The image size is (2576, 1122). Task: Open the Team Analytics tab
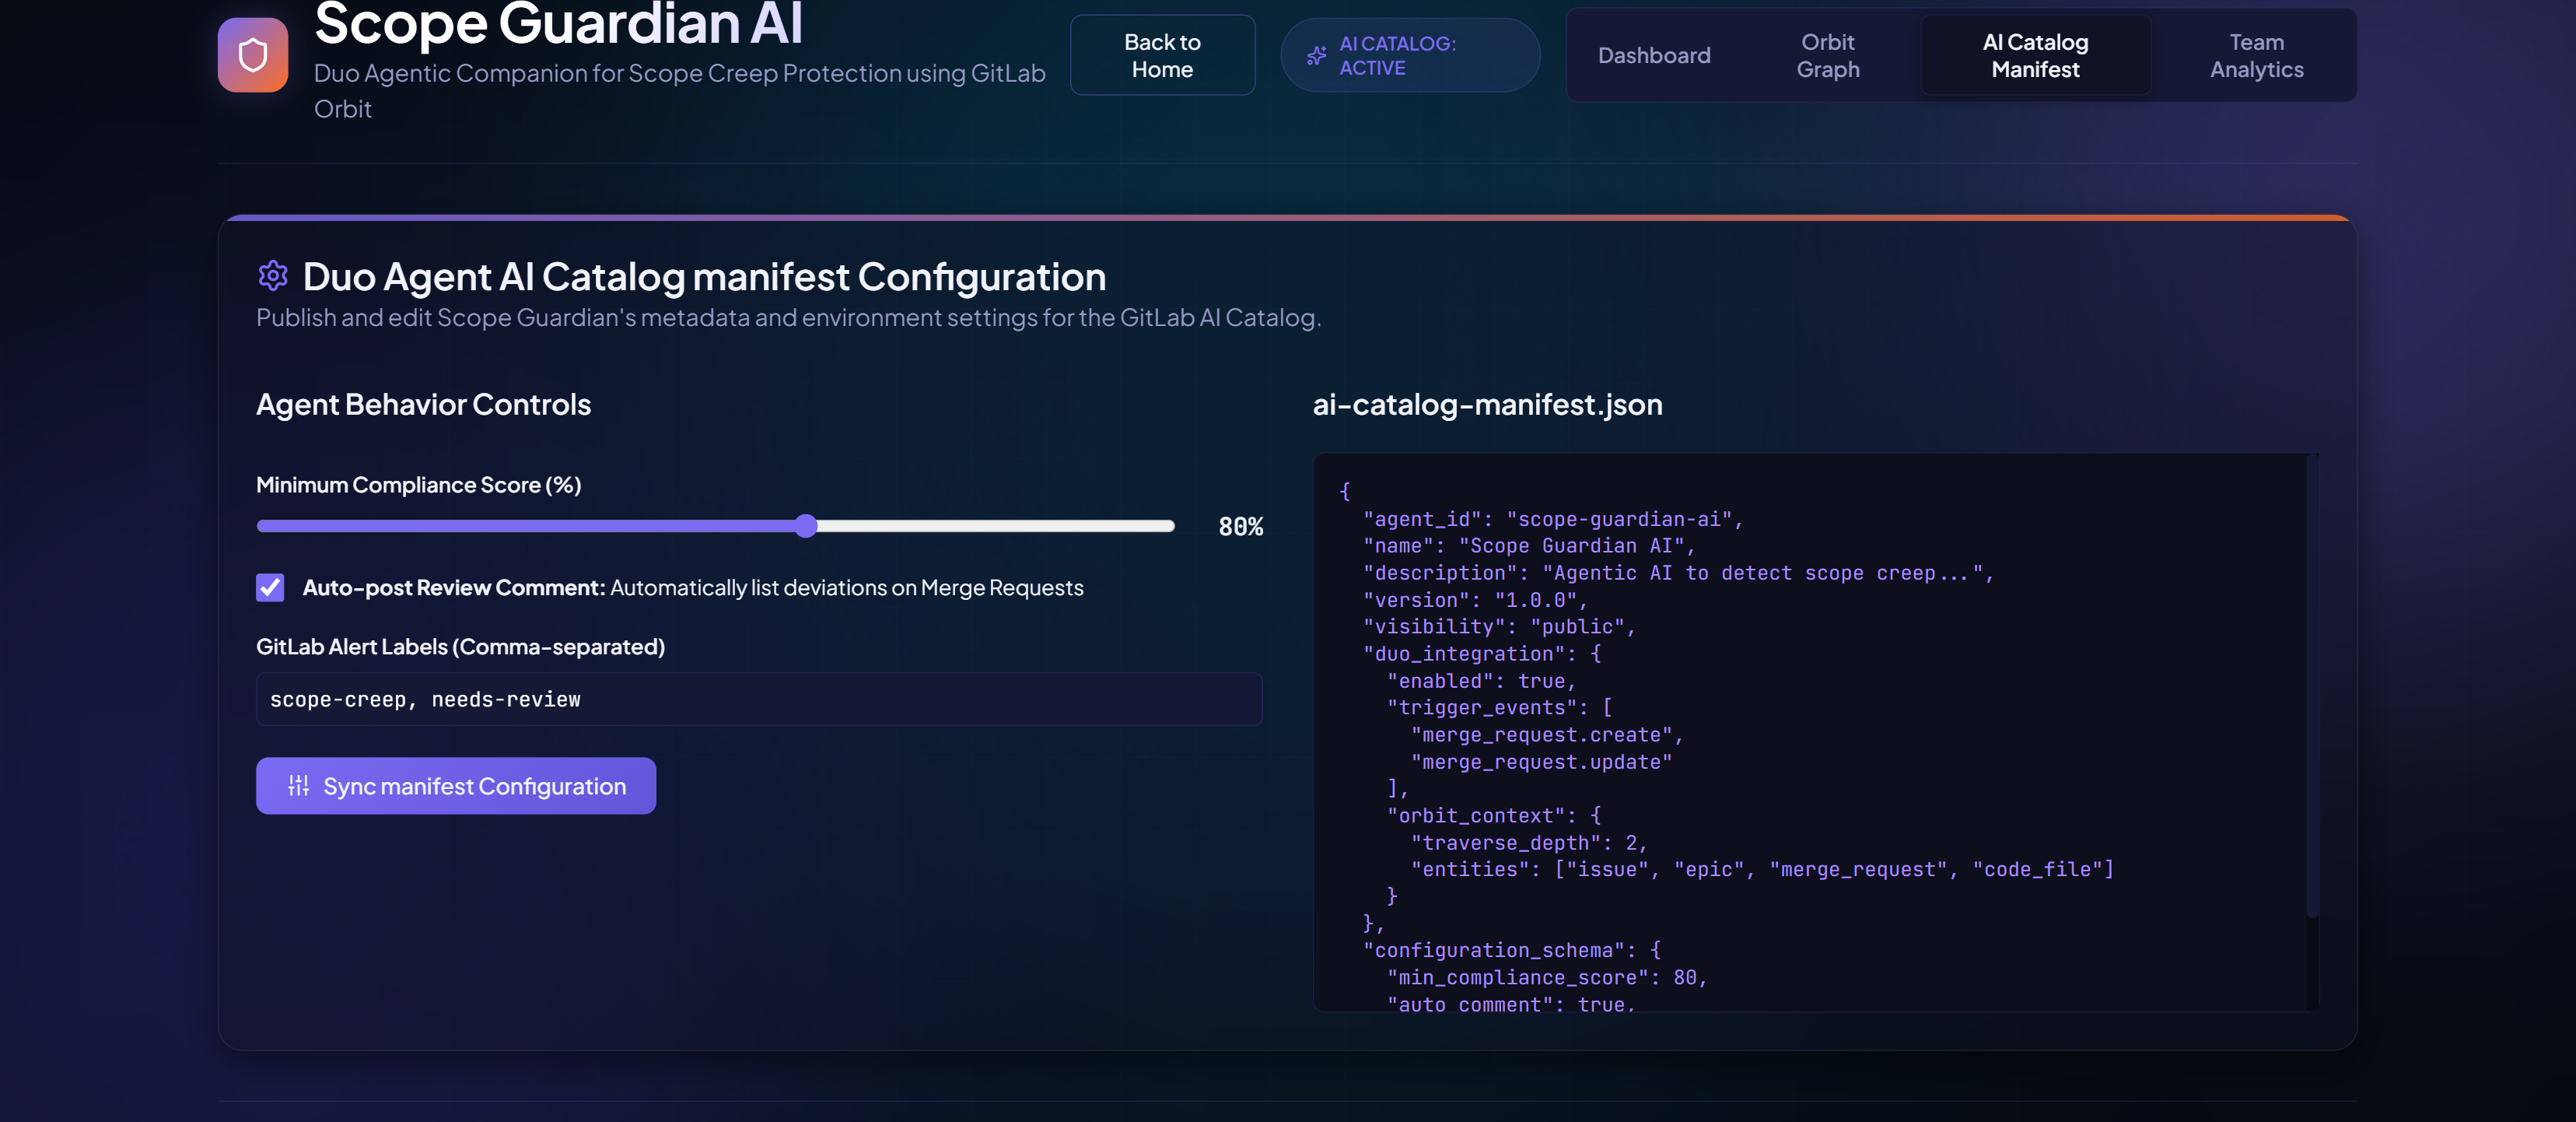tap(2256, 55)
